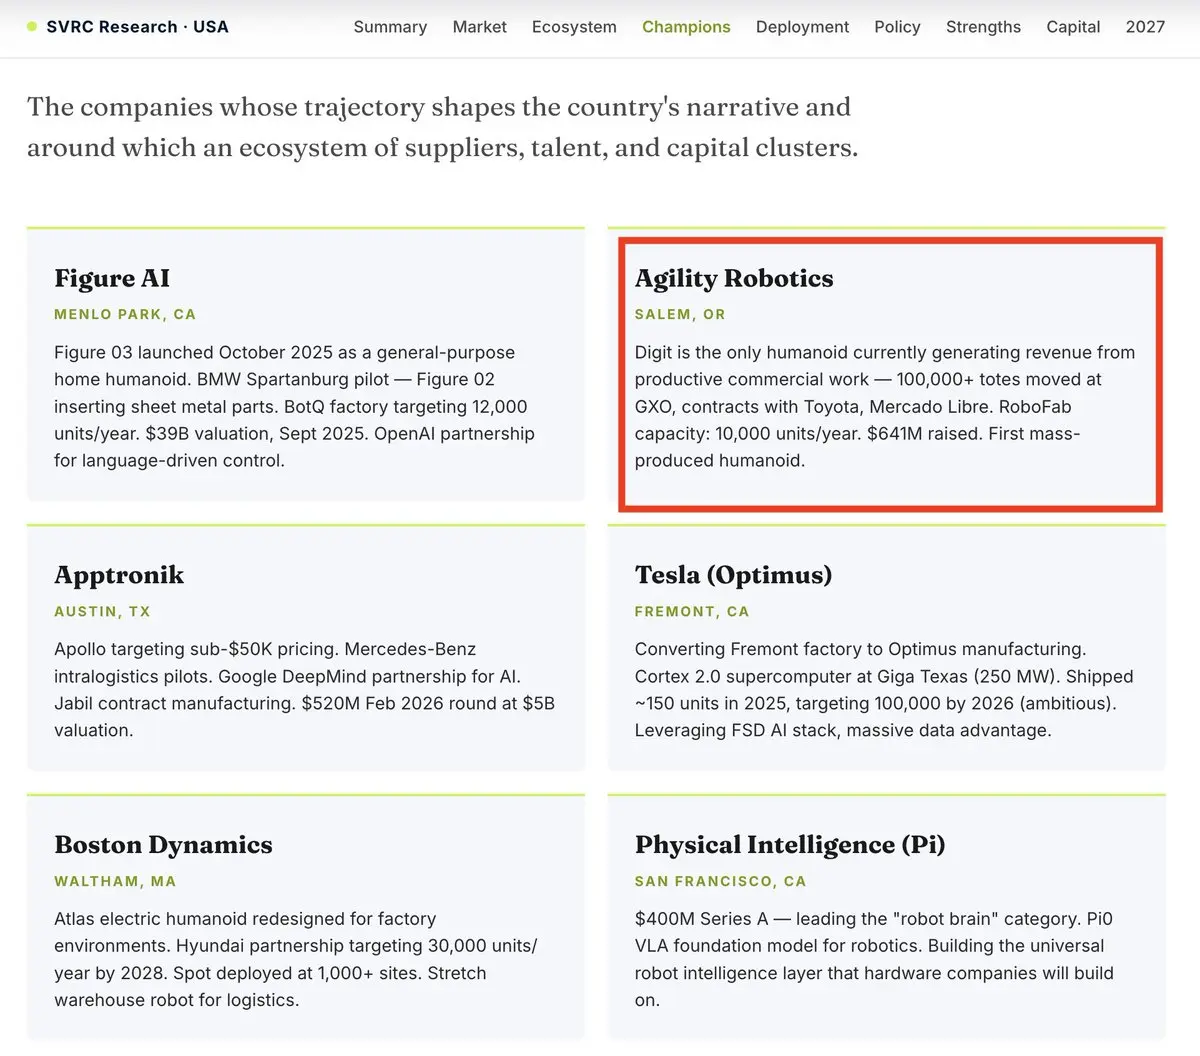Click the MENLO PARK, CA location label
Image resolution: width=1200 pixels, height=1056 pixels.
tap(125, 314)
